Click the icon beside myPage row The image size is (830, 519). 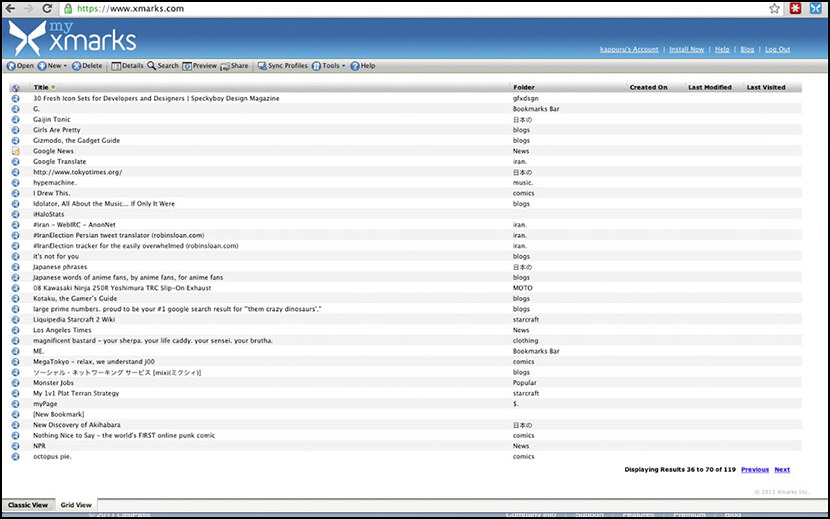15,404
